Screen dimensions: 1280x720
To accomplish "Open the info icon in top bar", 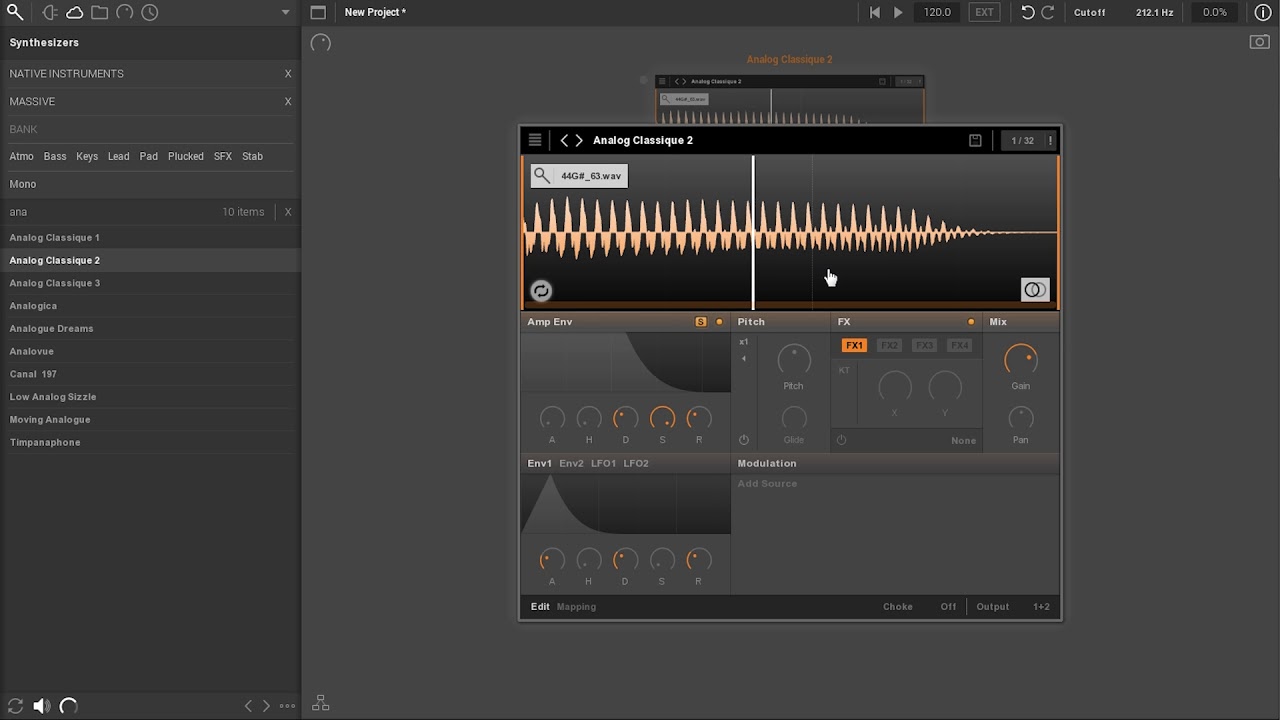I will pos(1263,12).
